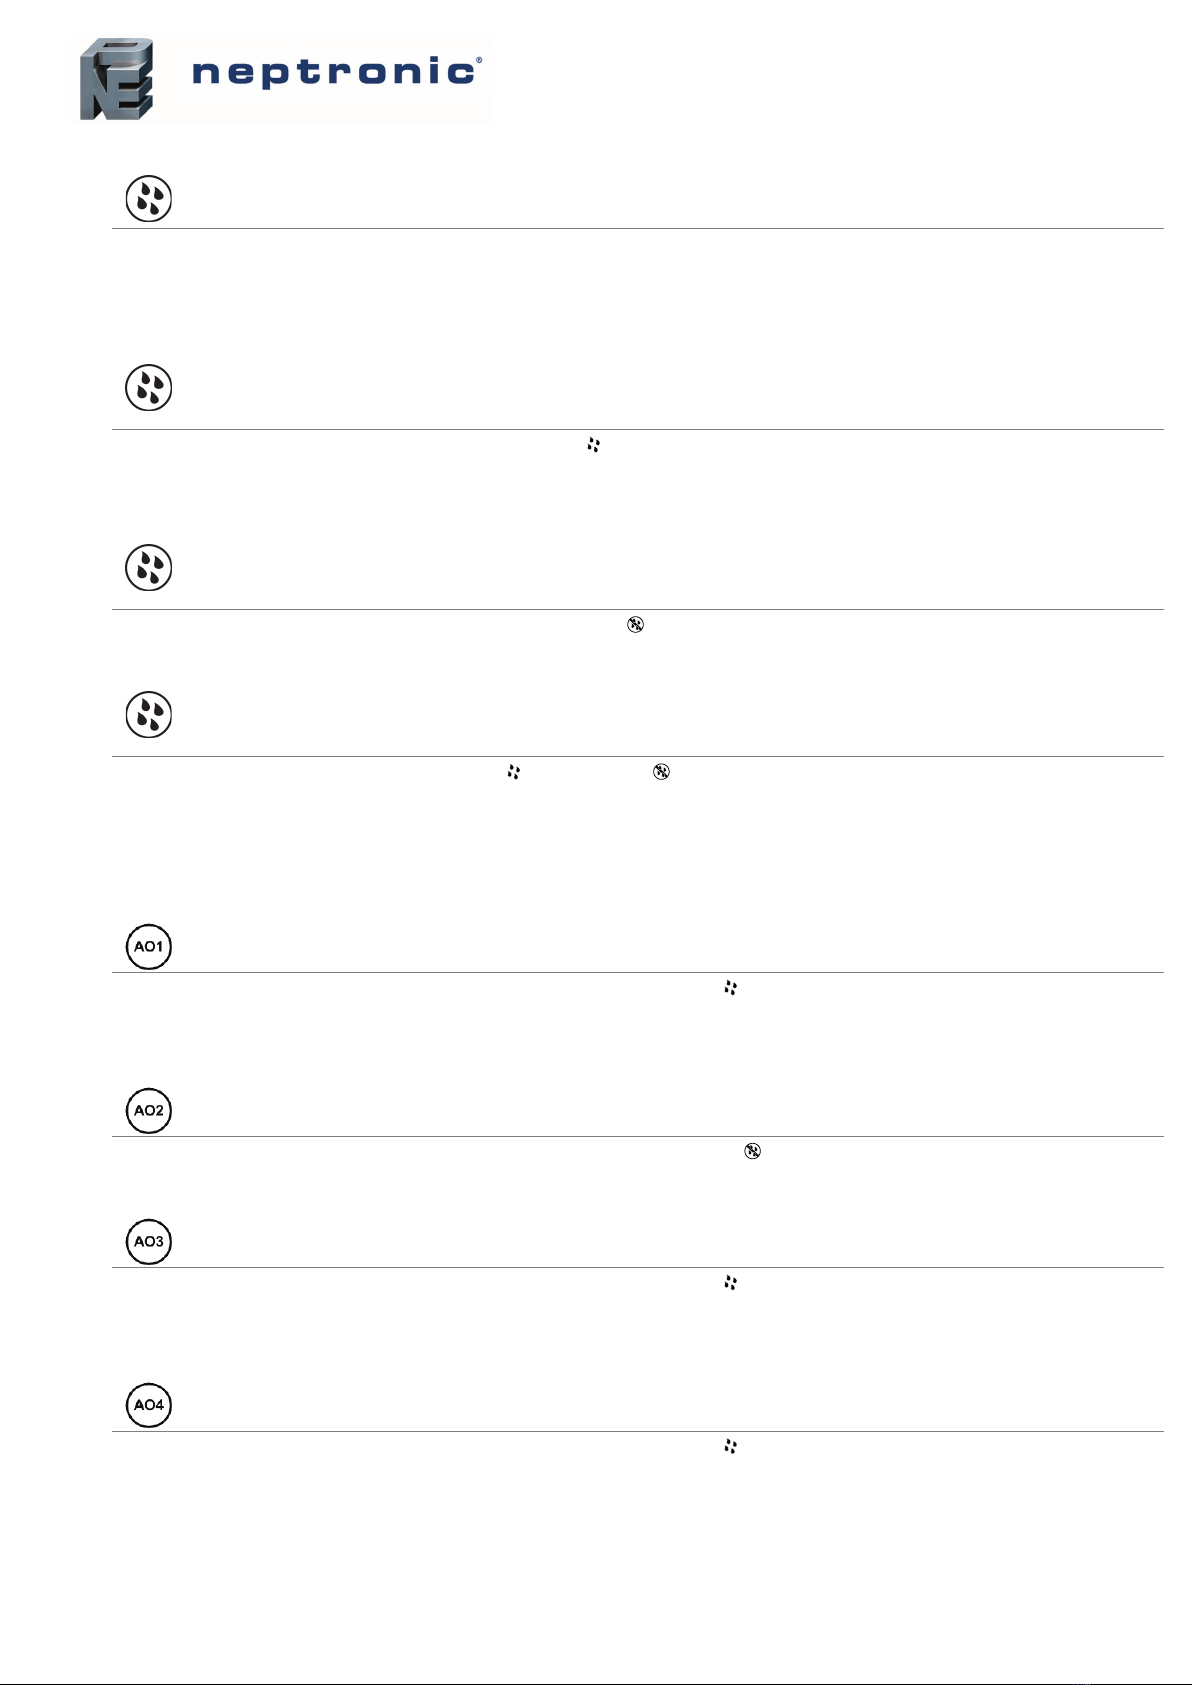Click the small droplets symbol below AO3 divider

pyautogui.click(x=730, y=1283)
